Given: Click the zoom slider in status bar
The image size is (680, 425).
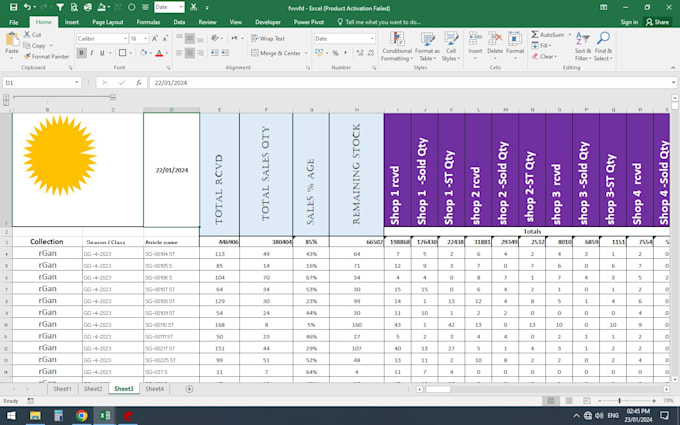Looking at the screenshot, I should (x=619, y=401).
